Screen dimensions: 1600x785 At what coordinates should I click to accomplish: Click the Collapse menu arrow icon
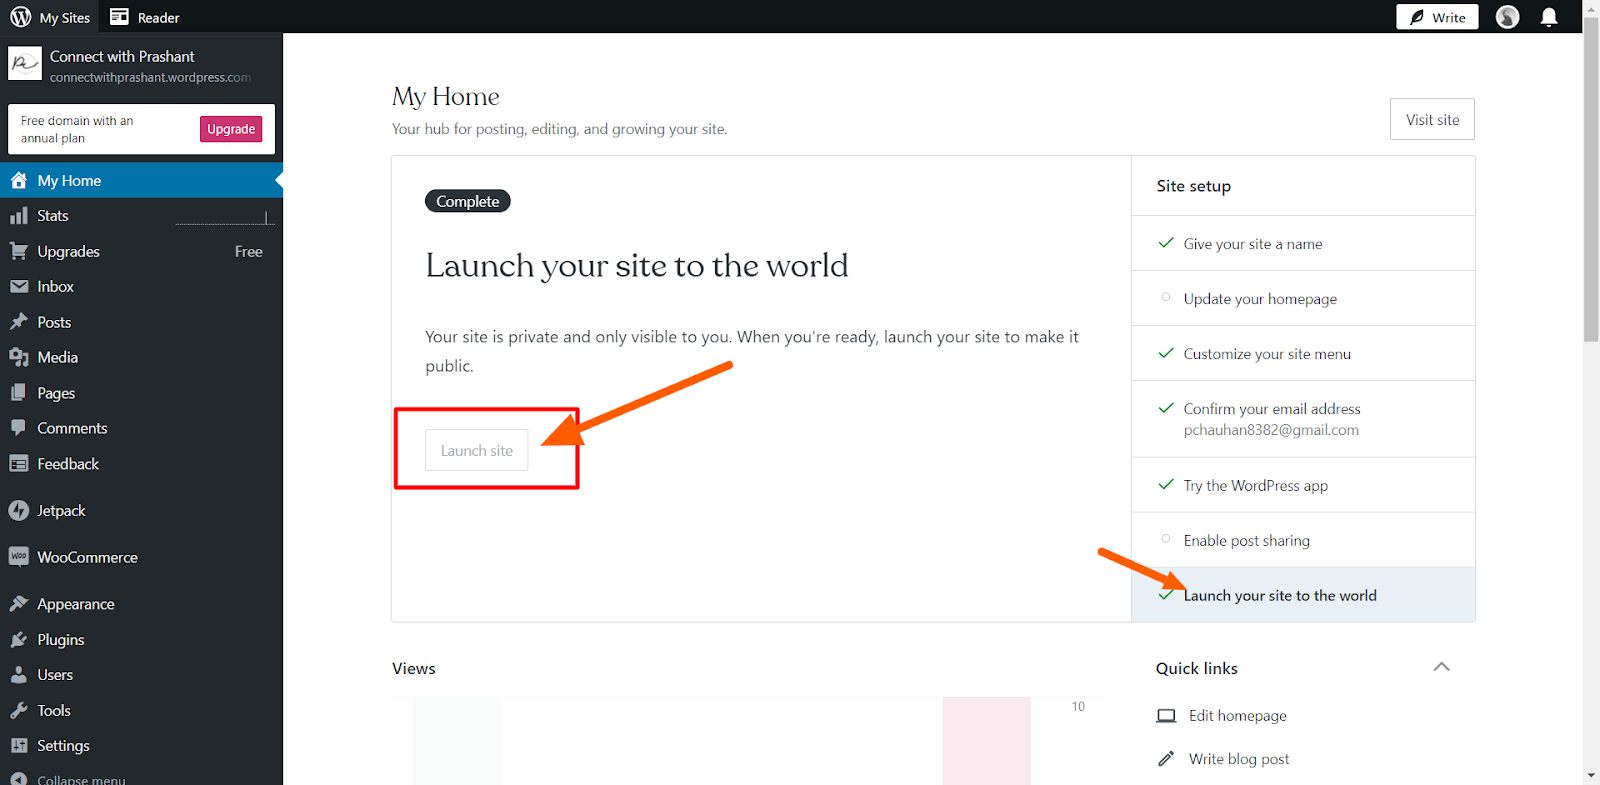(x=18, y=779)
